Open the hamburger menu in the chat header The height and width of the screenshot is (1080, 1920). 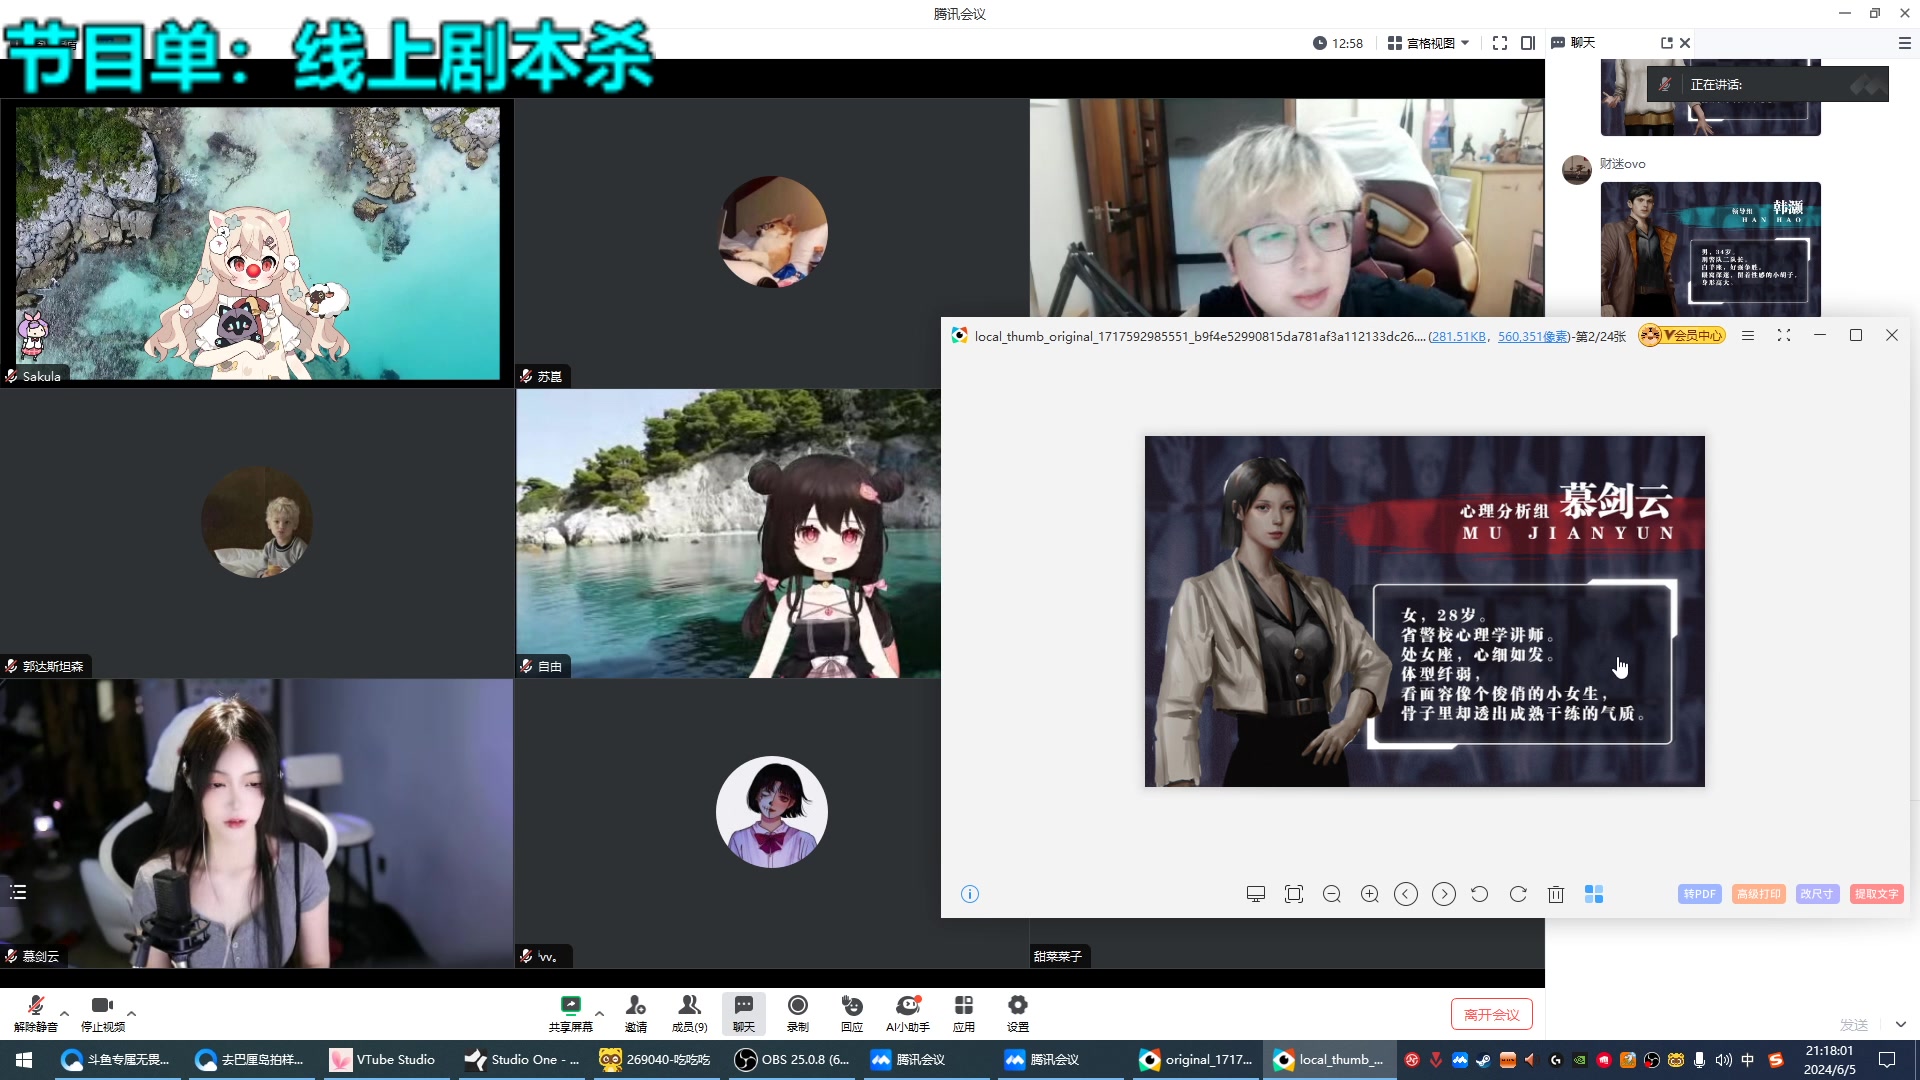click(1904, 43)
